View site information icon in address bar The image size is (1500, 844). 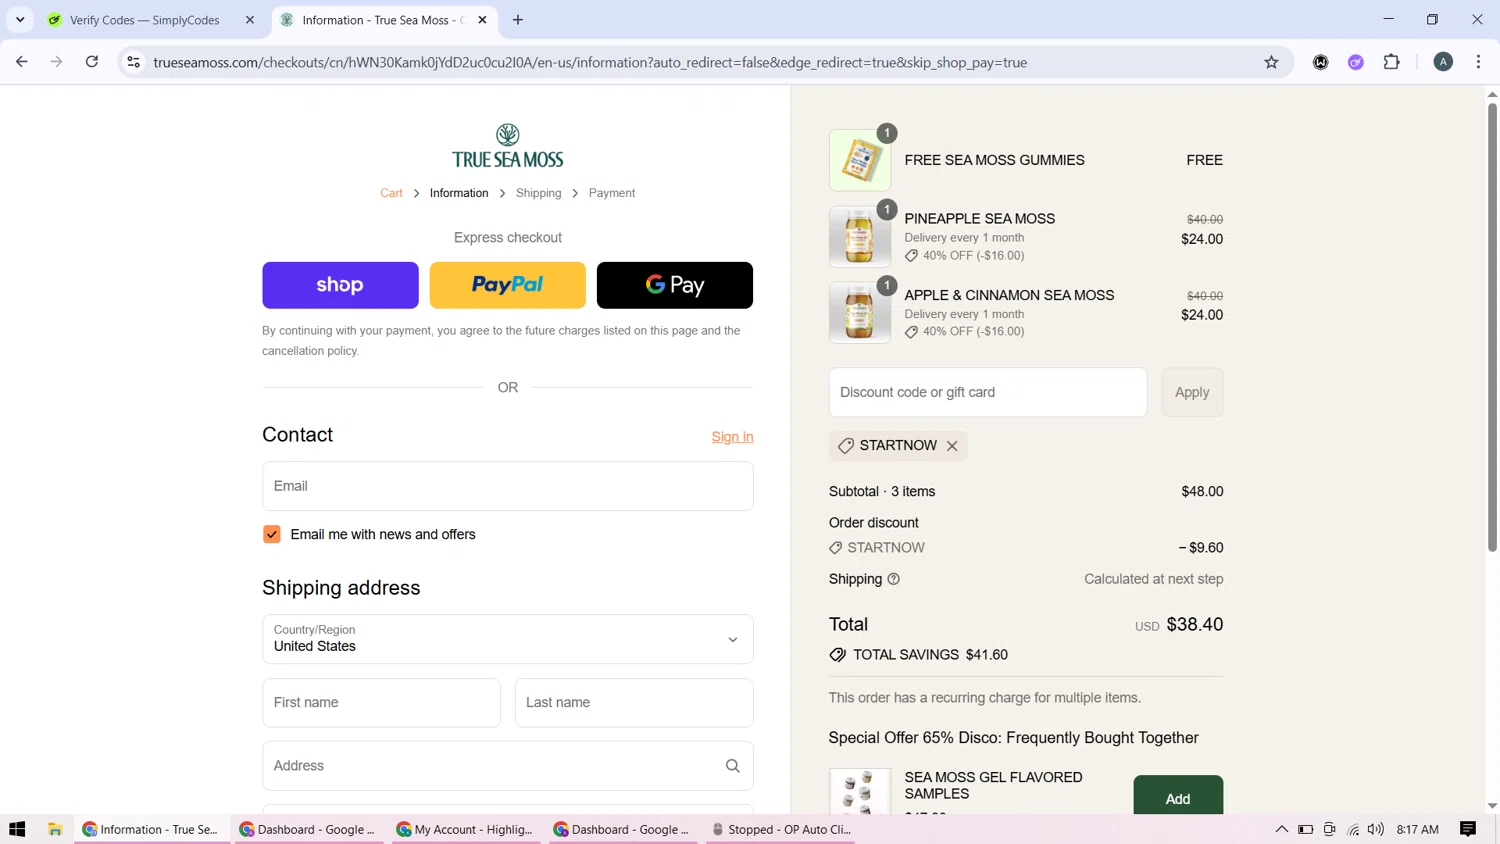133,62
